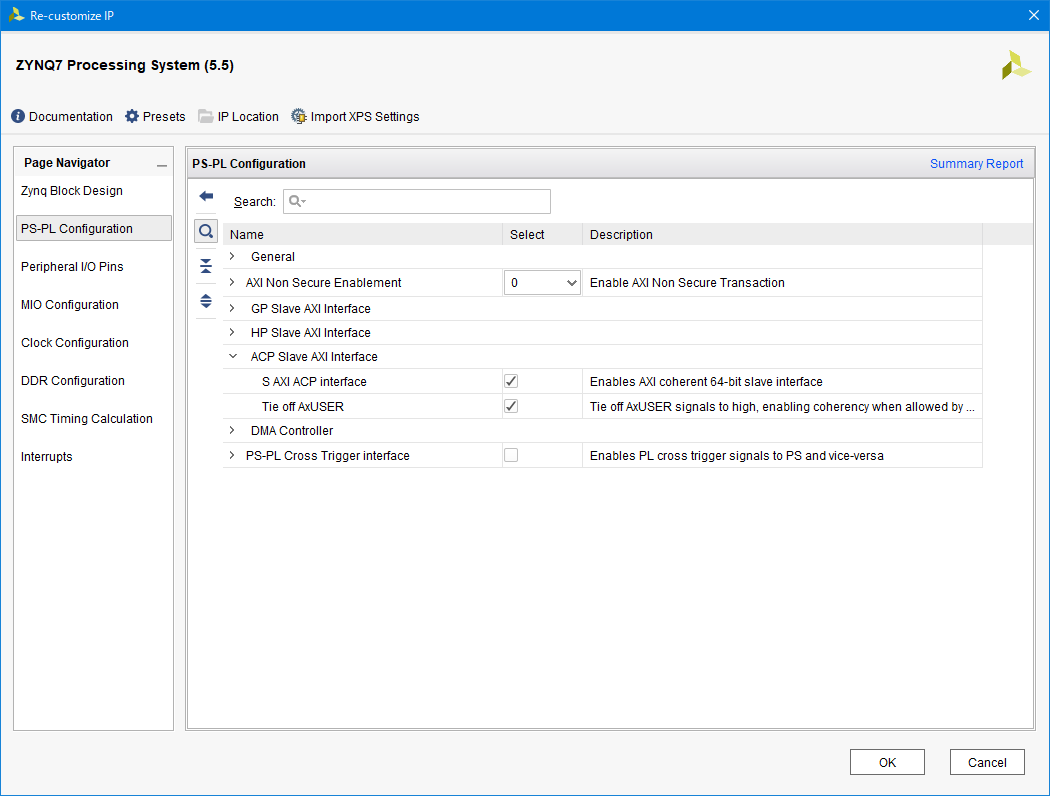The height and width of the screenshot is (796, 1050).
Task: Click the Import XPS Settings icon
Action: [299, 116]
